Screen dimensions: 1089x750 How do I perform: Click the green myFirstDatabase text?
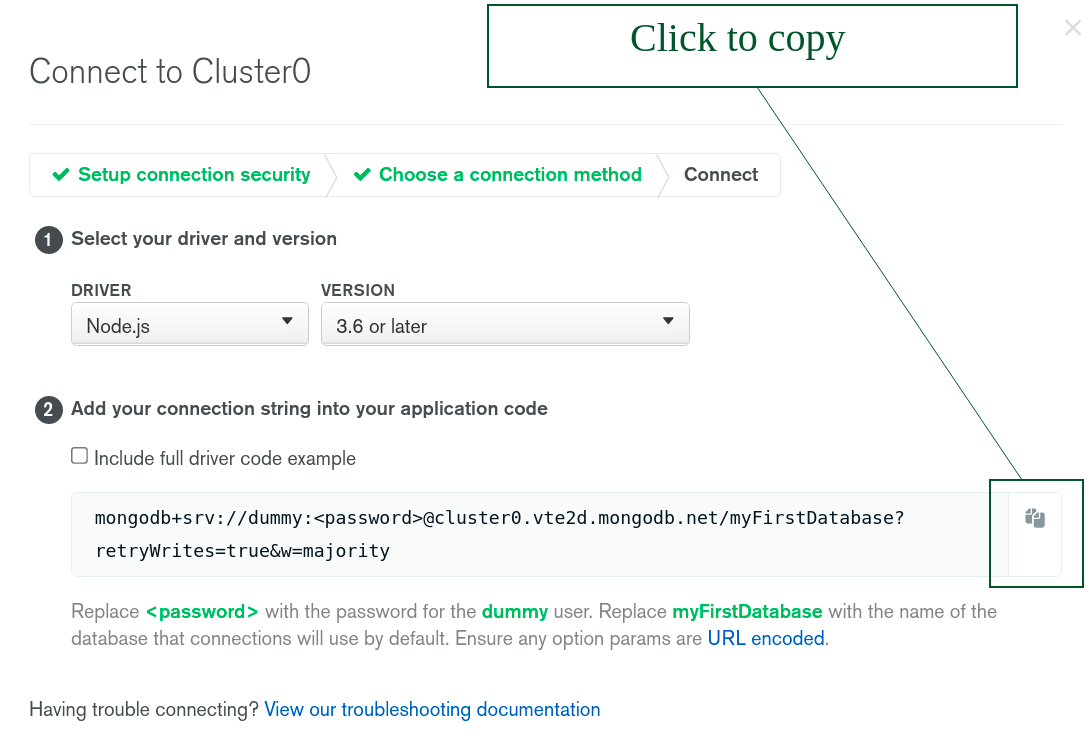[x=747, y=612]
